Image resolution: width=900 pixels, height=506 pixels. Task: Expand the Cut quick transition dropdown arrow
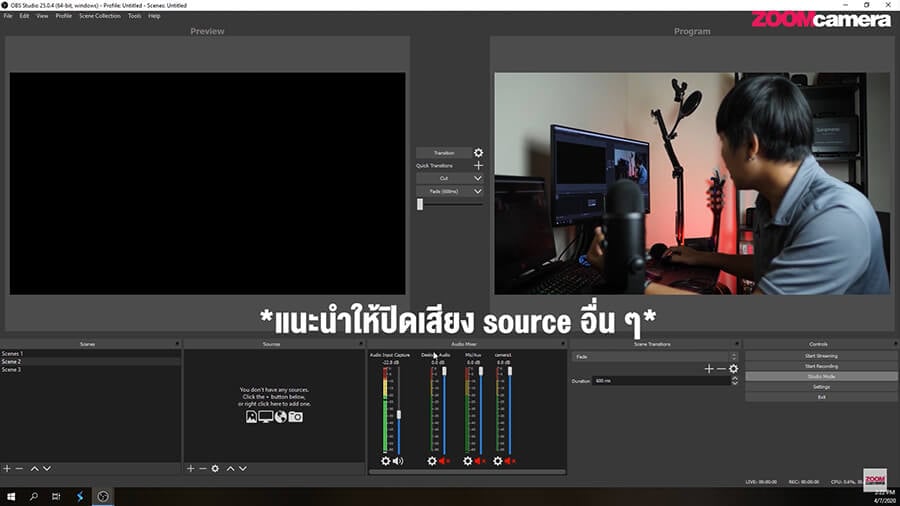coord(478,178)
